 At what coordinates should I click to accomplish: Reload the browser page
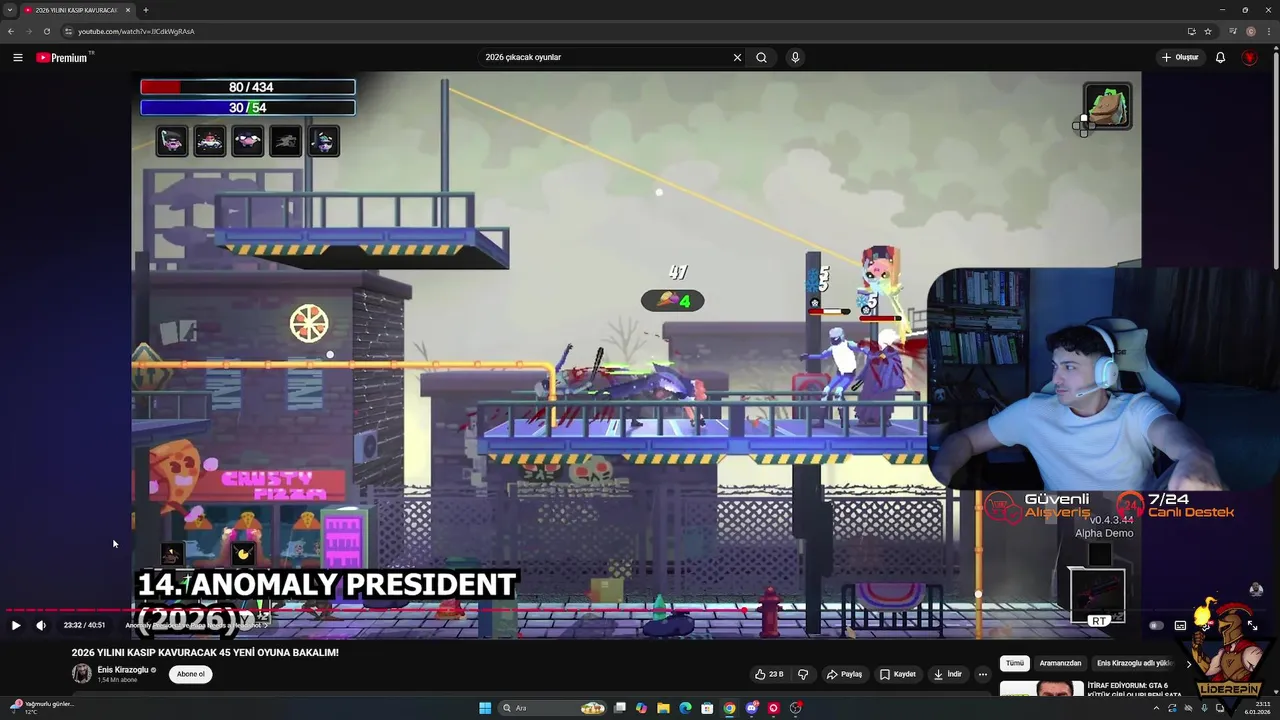[x=46, y=31]
